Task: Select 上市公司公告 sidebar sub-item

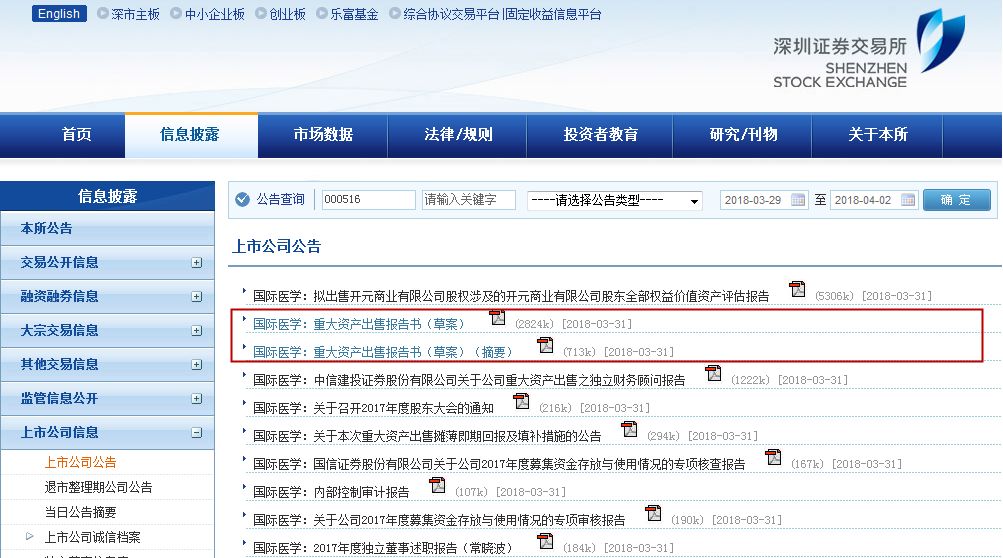Action: pyautogui.click(x=81, y=462)
